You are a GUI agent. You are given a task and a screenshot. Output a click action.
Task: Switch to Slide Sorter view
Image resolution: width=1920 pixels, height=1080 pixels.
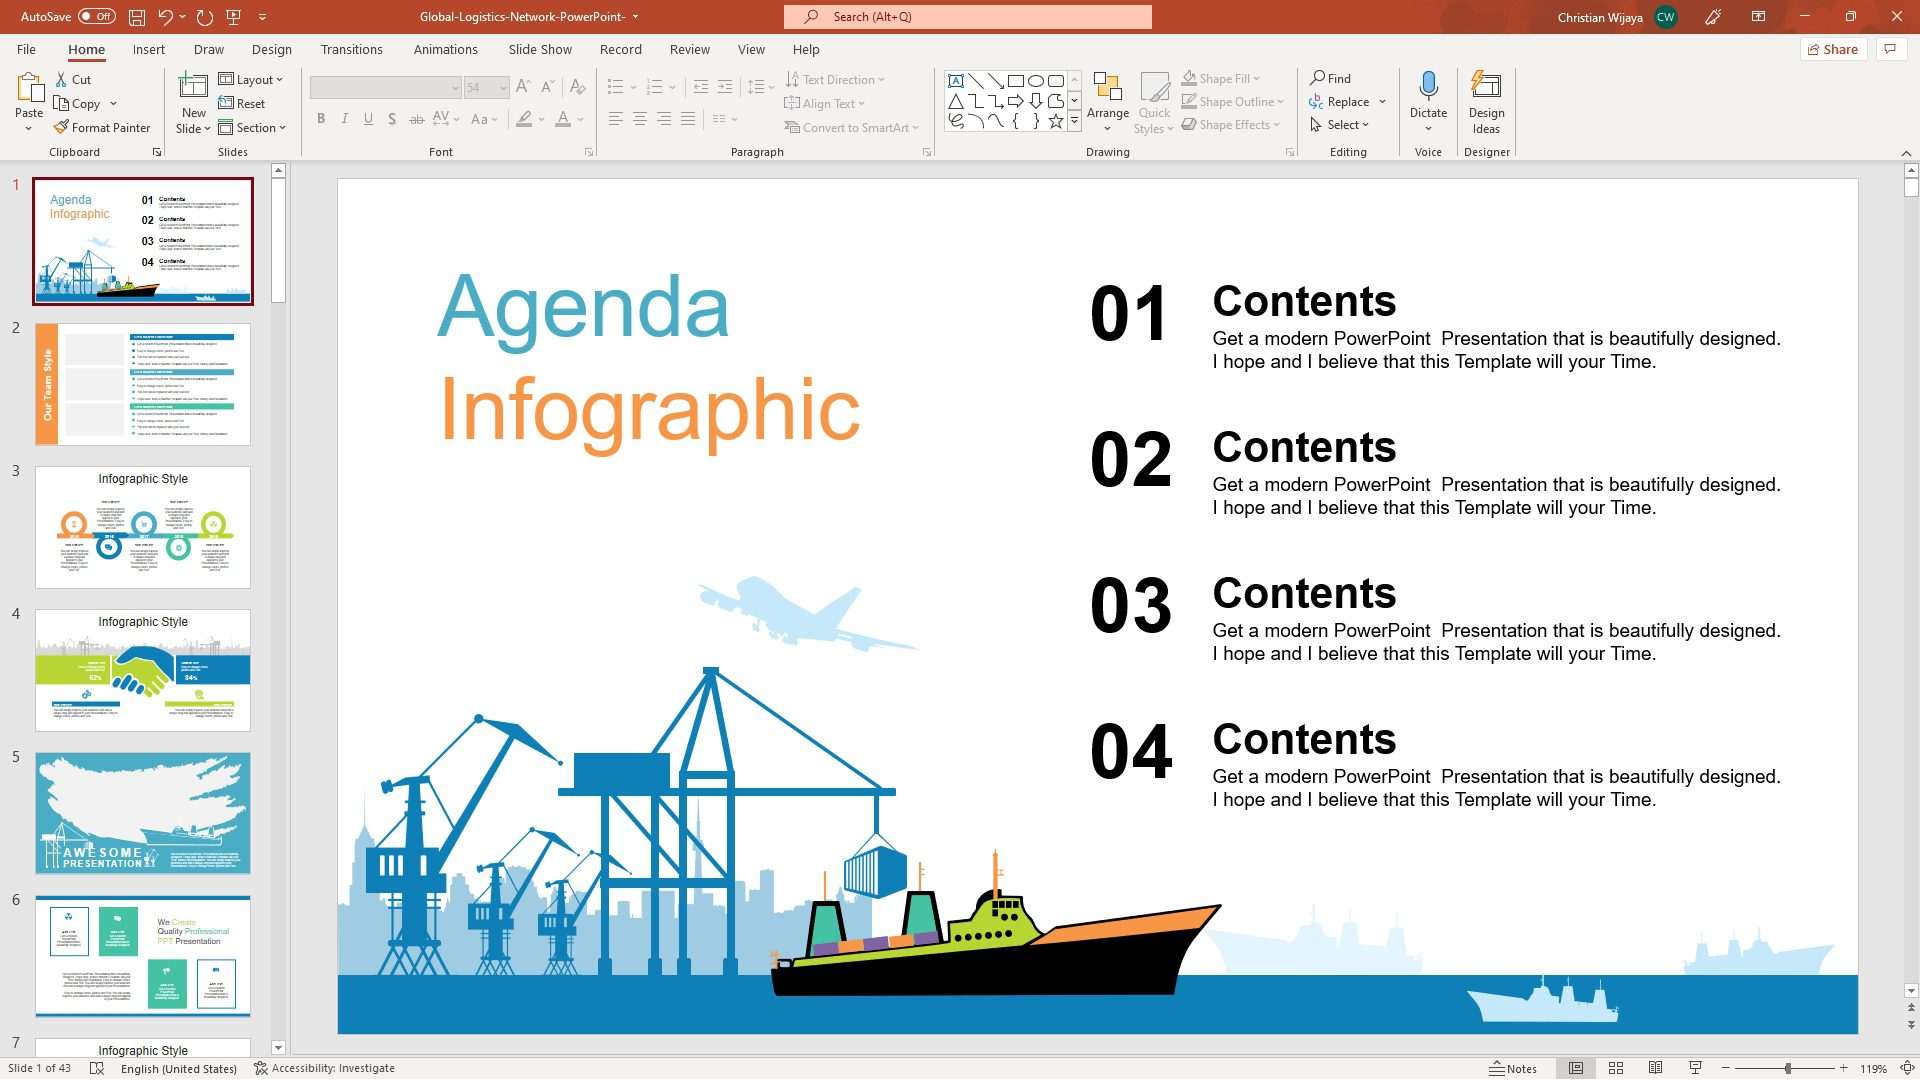pos(1616,1068)
